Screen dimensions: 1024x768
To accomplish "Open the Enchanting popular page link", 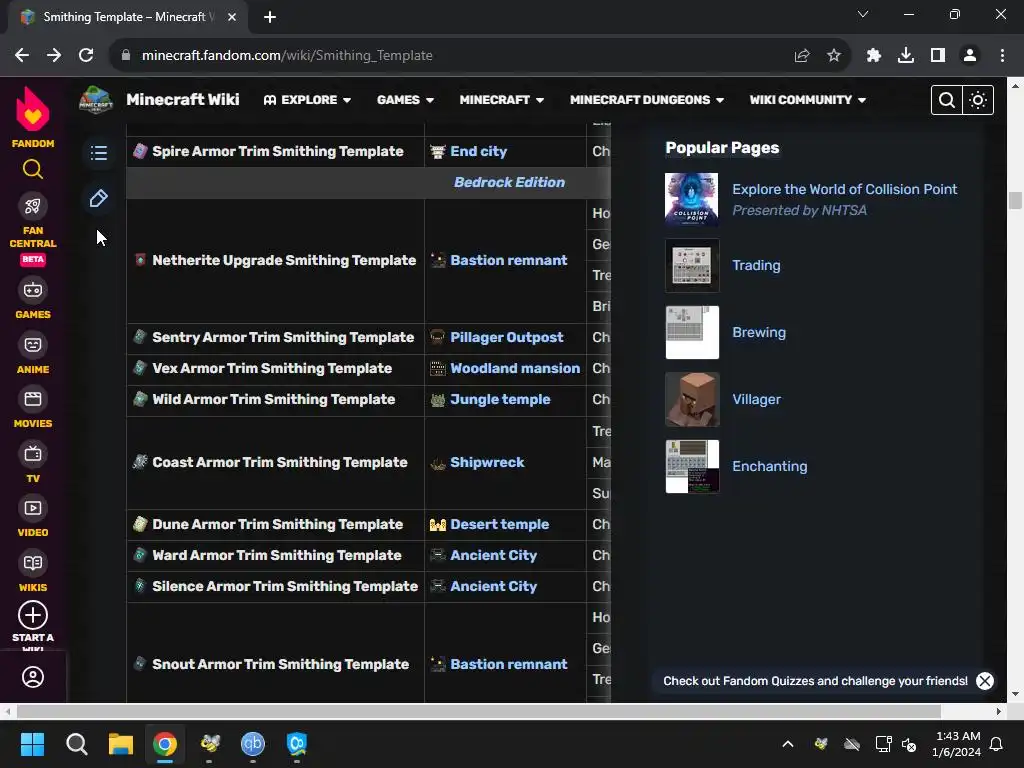I will [x=769, y=466].
